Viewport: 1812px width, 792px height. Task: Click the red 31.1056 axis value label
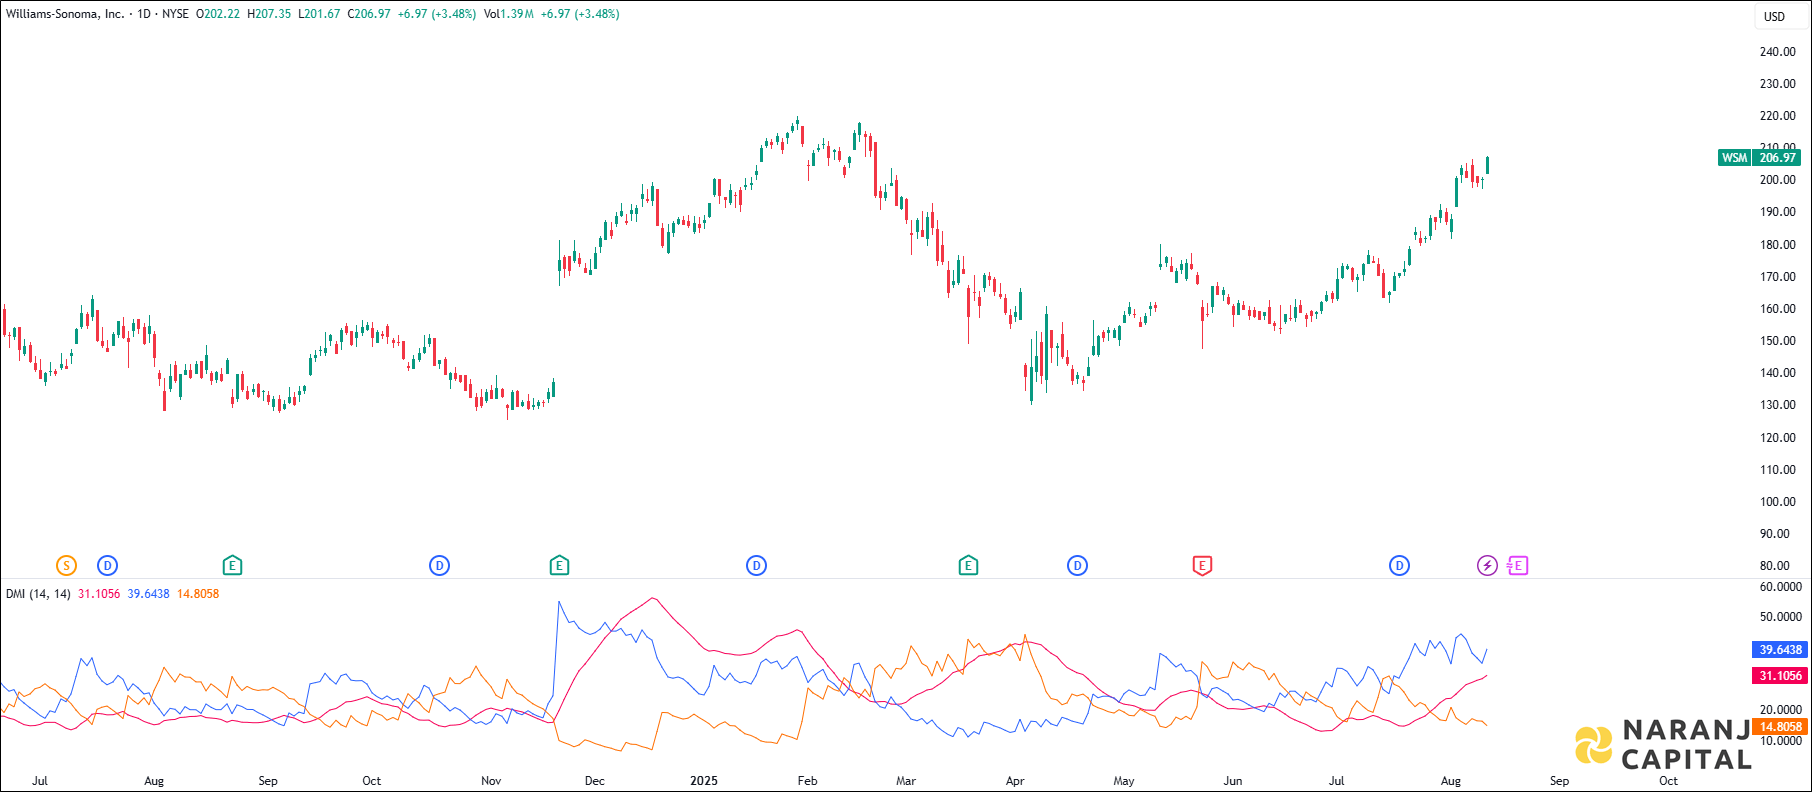(1781, 676)
